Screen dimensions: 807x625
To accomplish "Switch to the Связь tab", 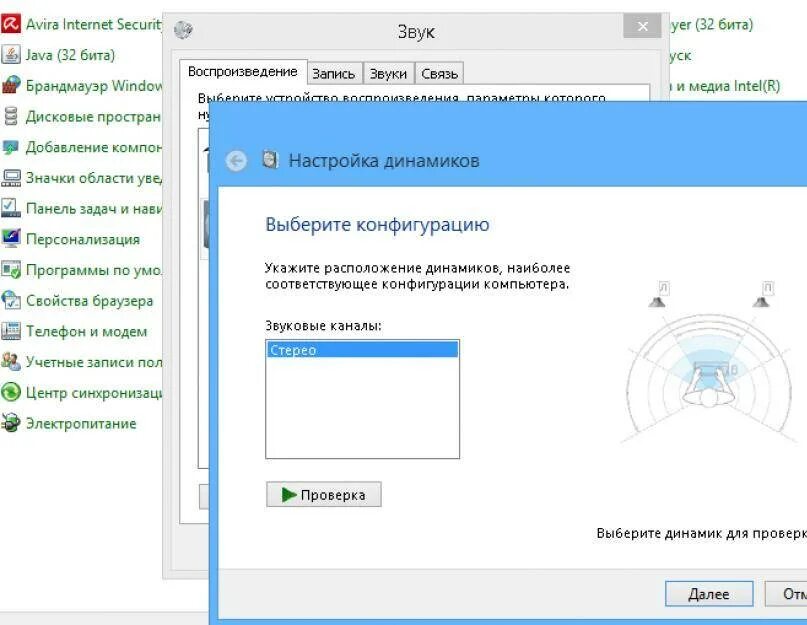I will coord(440,74).
